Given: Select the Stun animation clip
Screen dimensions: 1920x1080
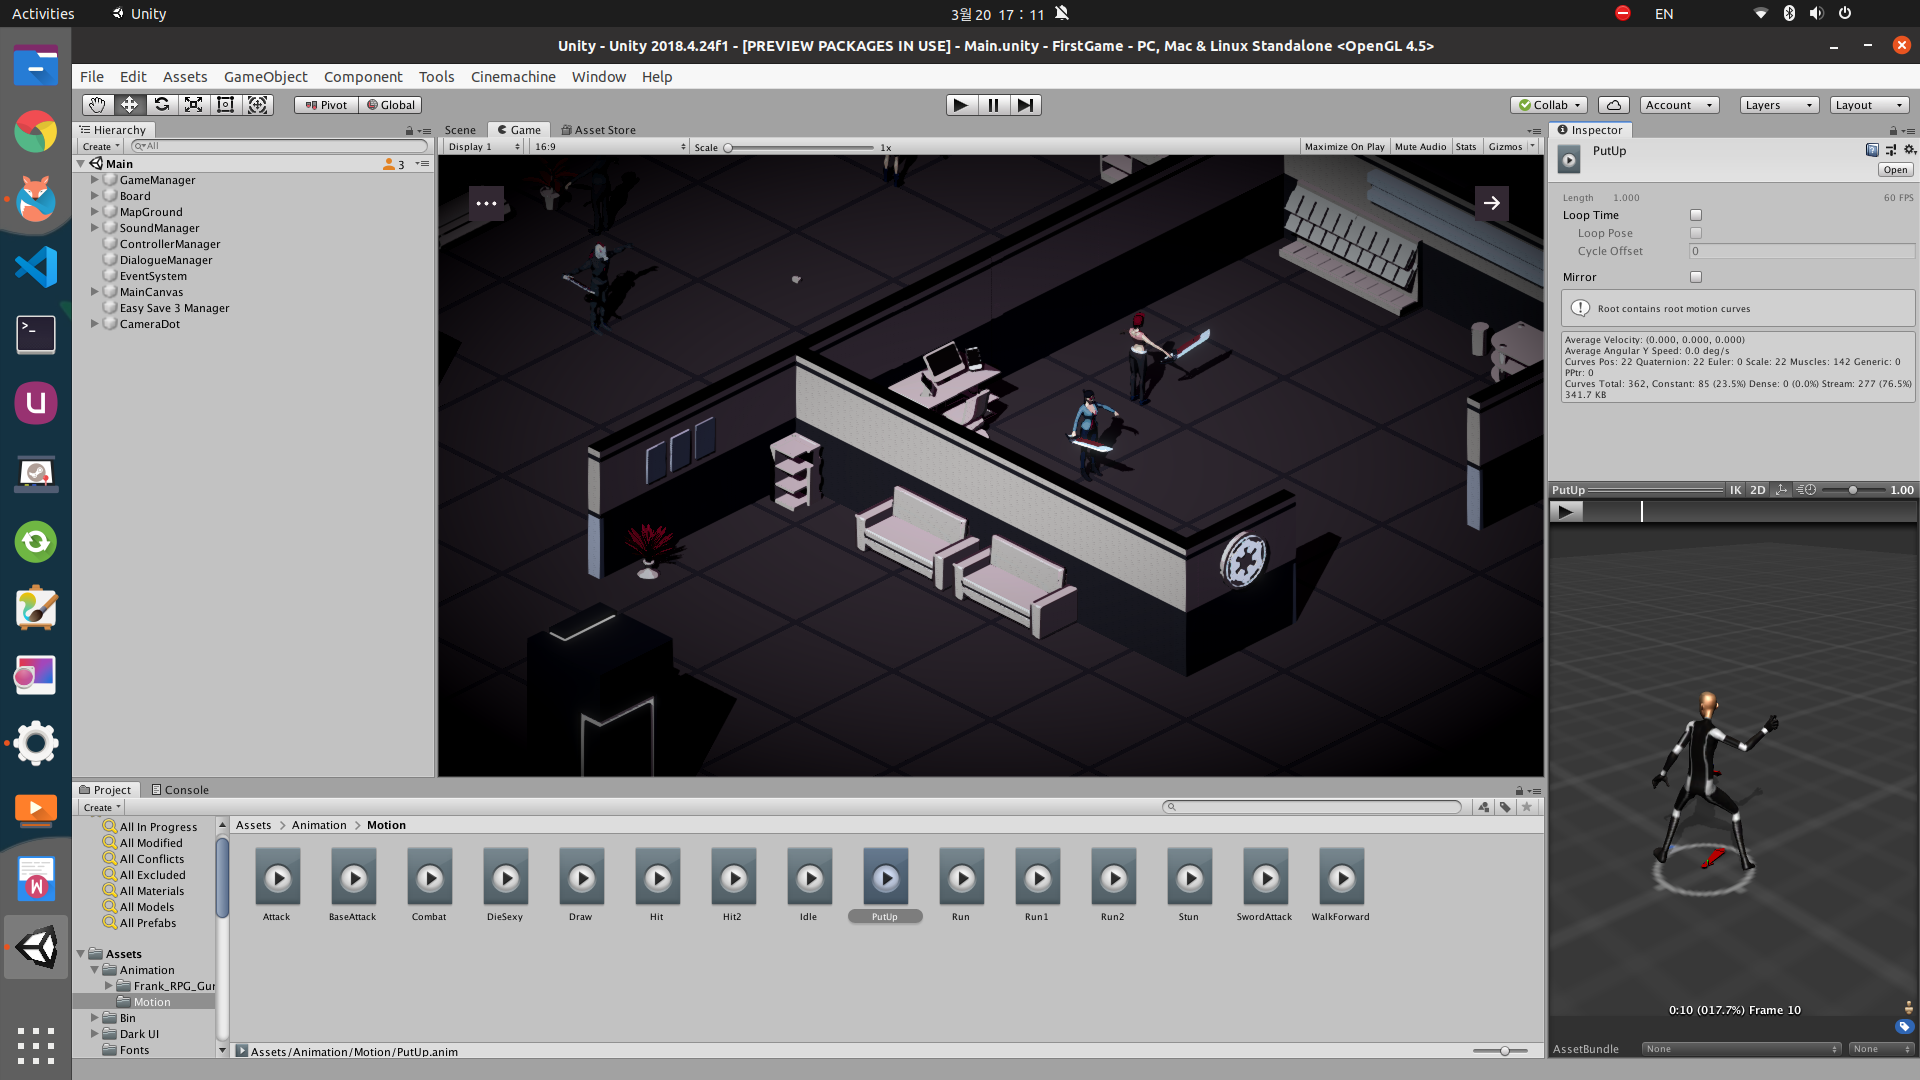Looking at the screenshot, I should pos(1189,885).
